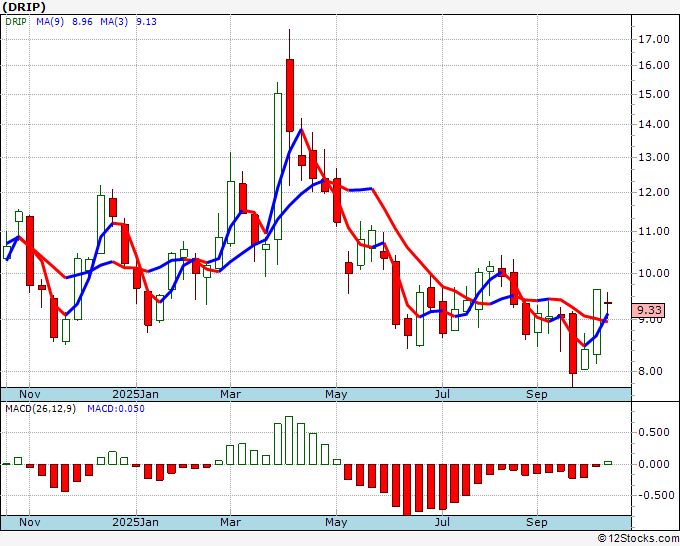
Task: Click the 2025Jan label on price chart axis
Action: pyautogui.click(x=135, y=394)
